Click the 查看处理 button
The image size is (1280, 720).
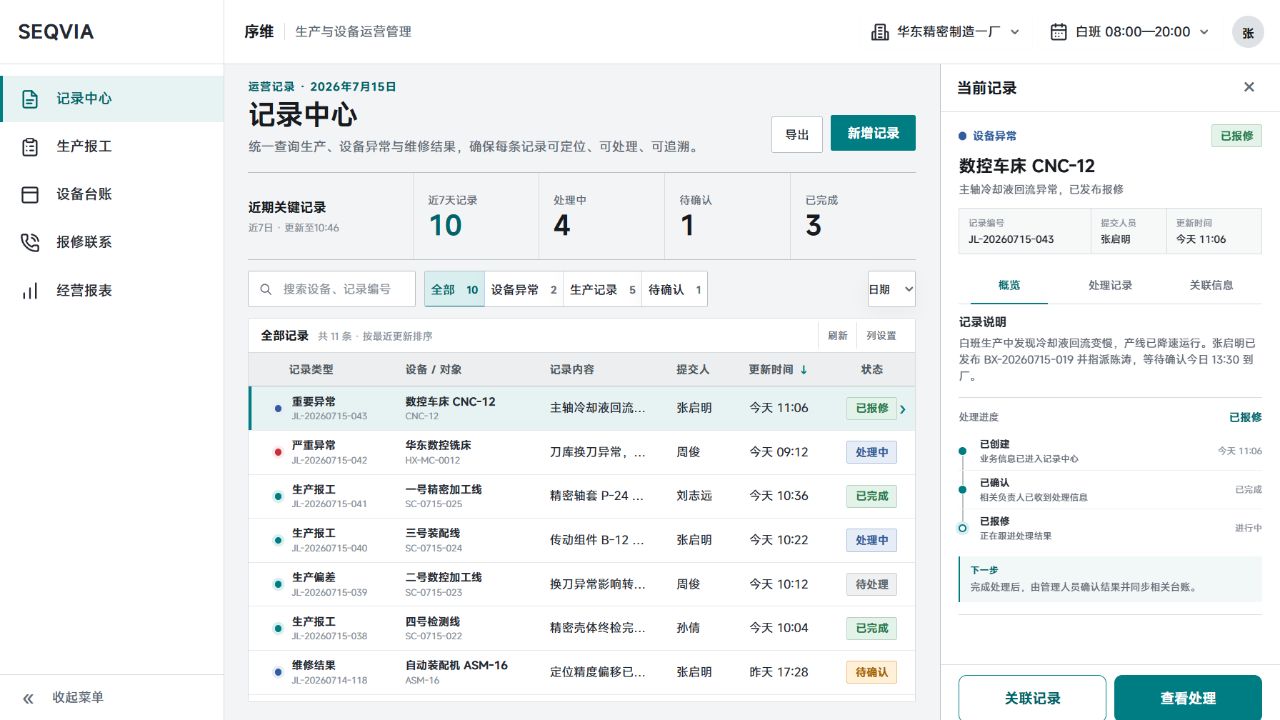(x=1188, y=698)
